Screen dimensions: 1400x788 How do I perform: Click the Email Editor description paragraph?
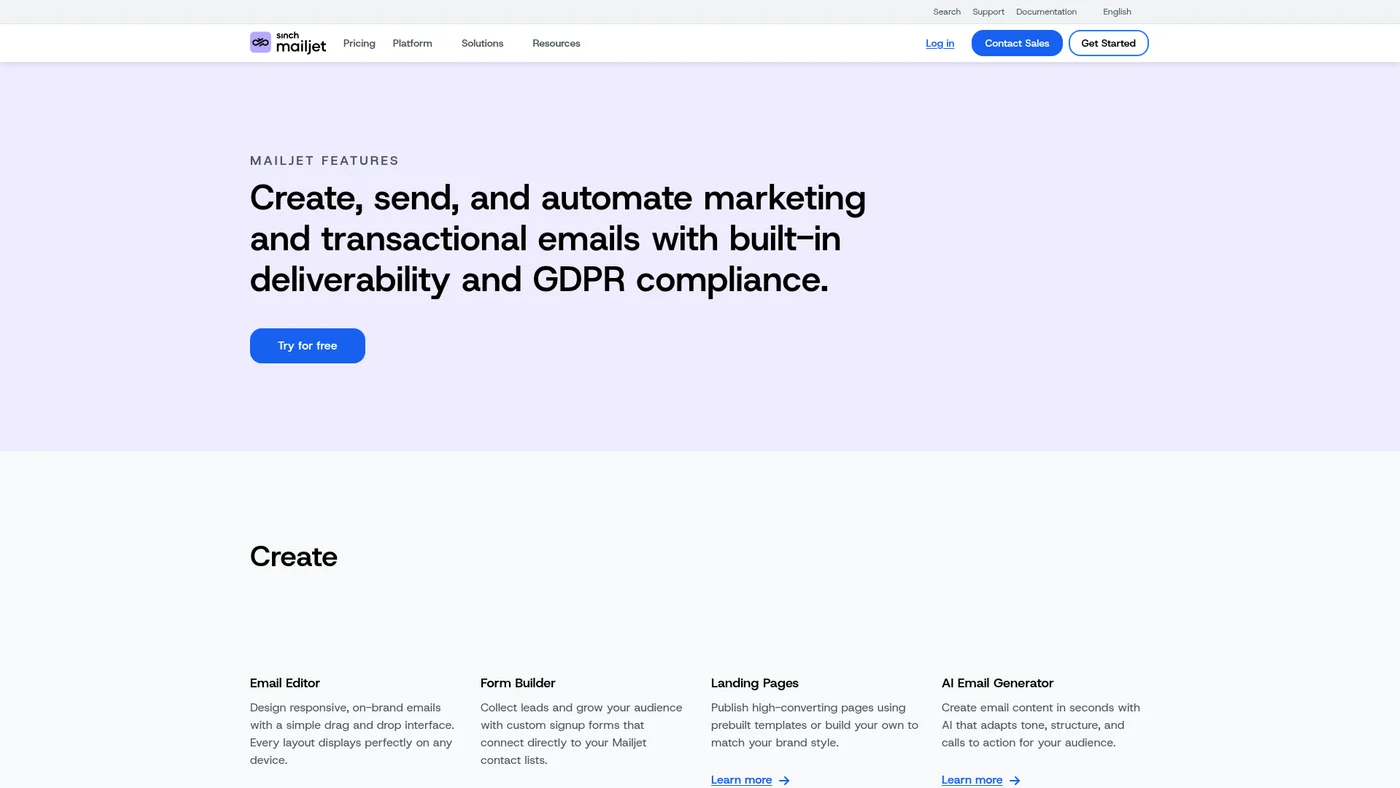(x=352, y=734)
